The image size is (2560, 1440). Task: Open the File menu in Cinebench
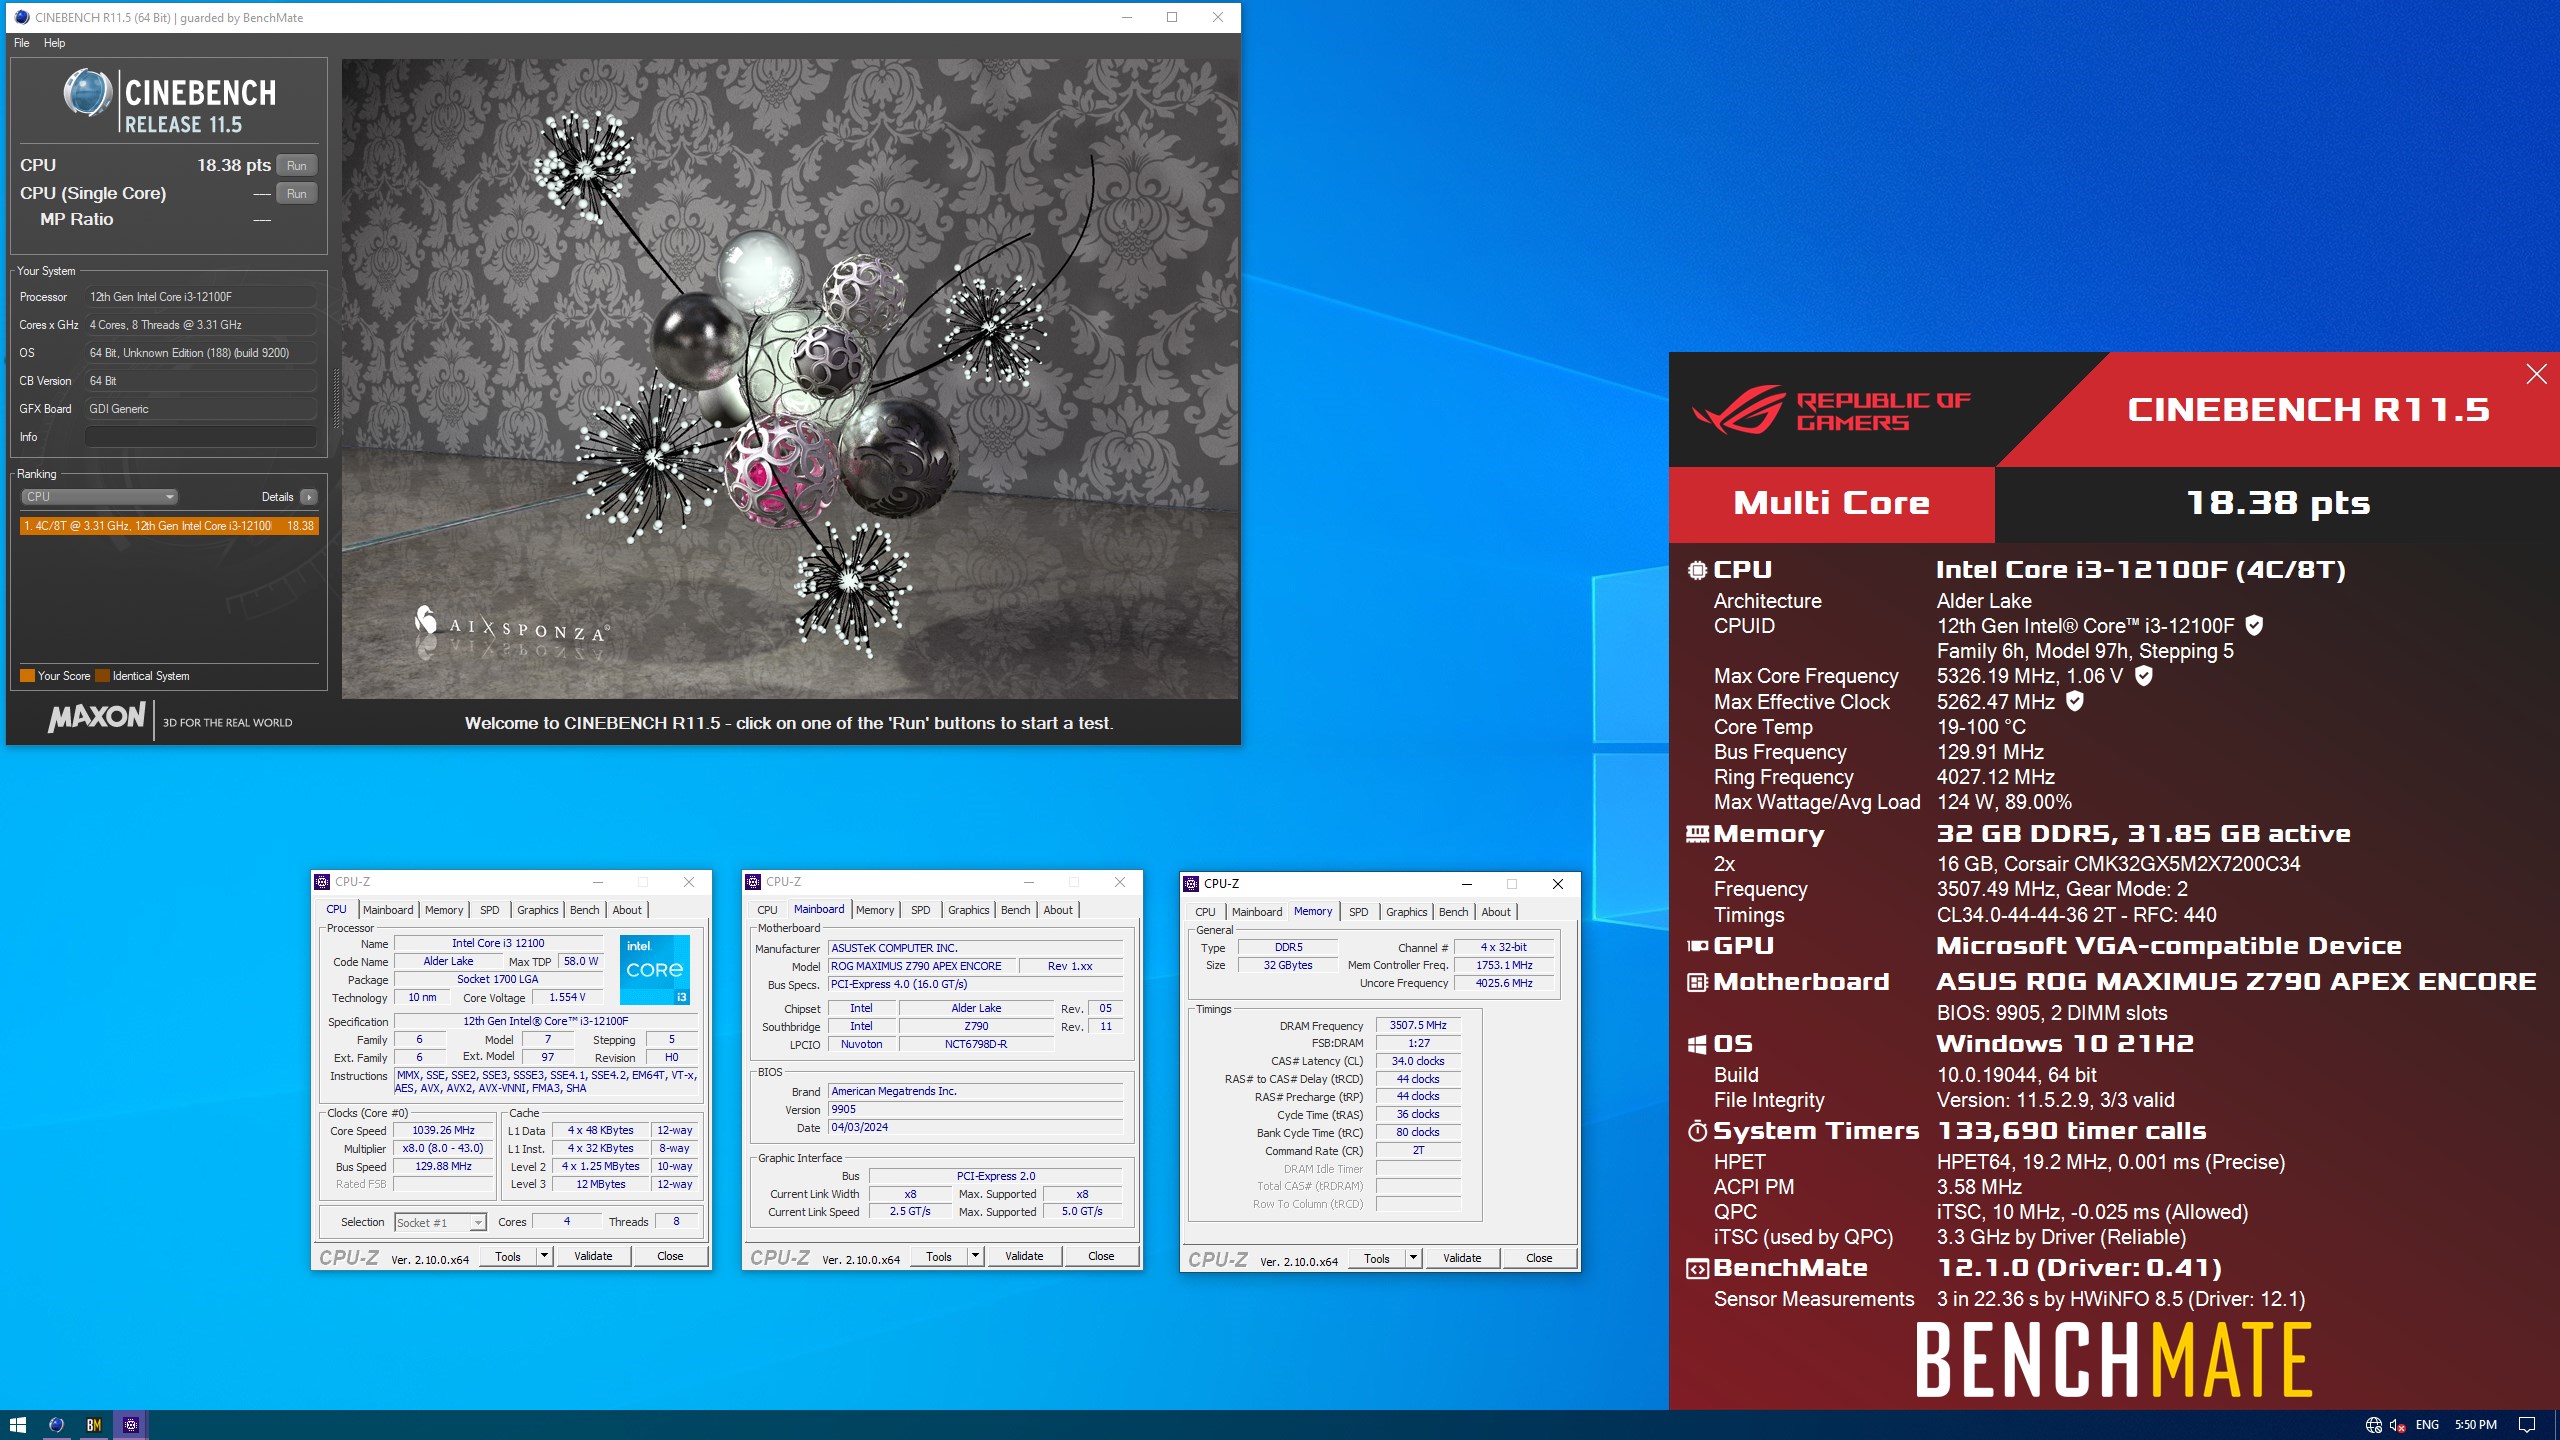coord(21,43)
